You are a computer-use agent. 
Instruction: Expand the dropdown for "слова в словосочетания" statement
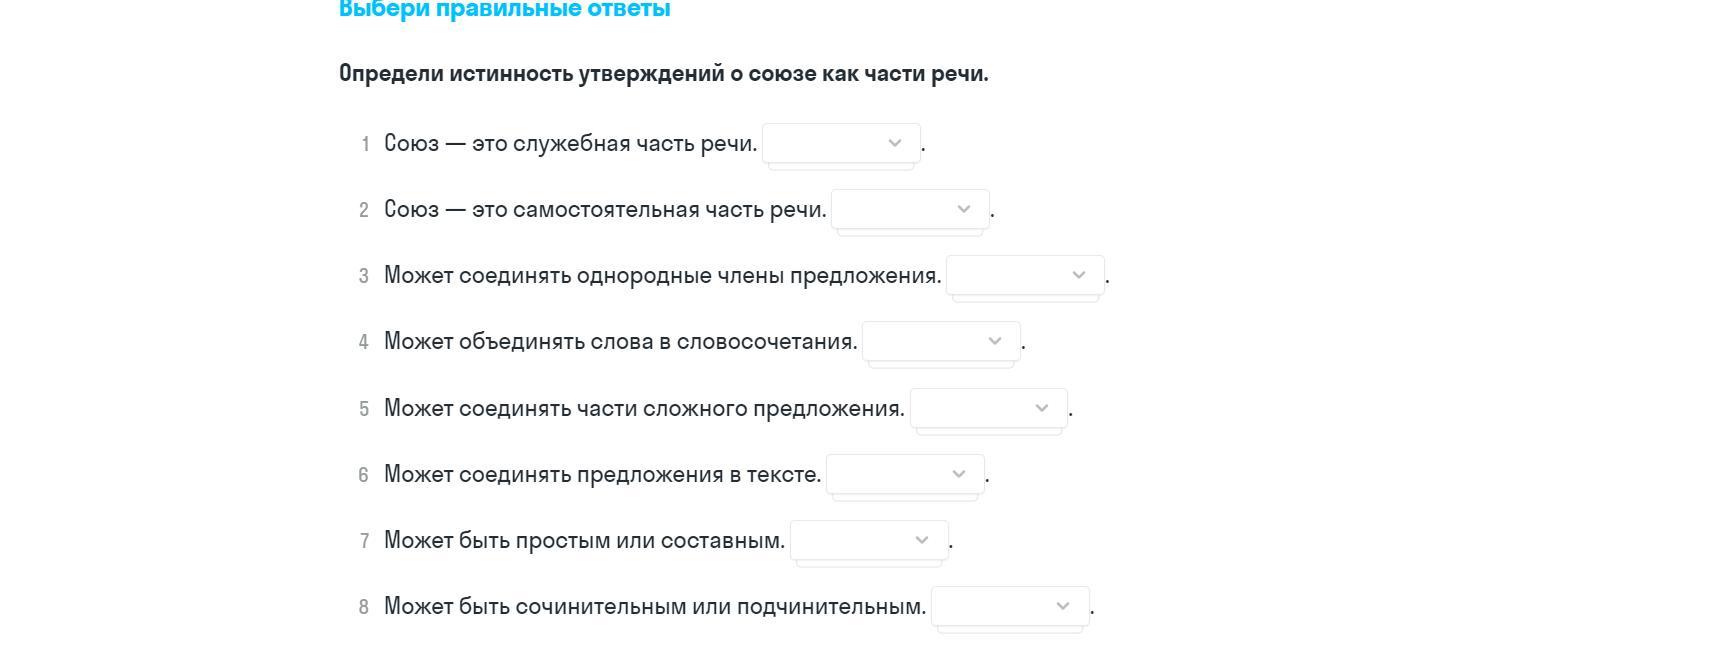pos(941,341)
